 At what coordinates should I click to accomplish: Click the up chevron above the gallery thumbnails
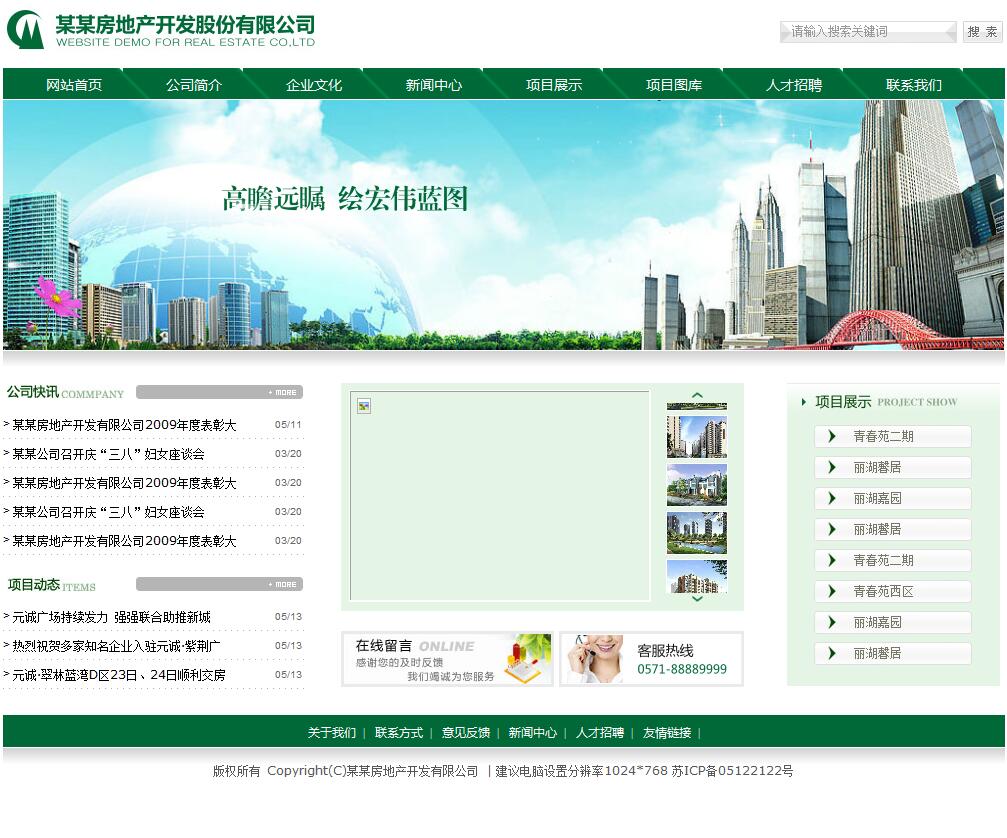point(697,396)
